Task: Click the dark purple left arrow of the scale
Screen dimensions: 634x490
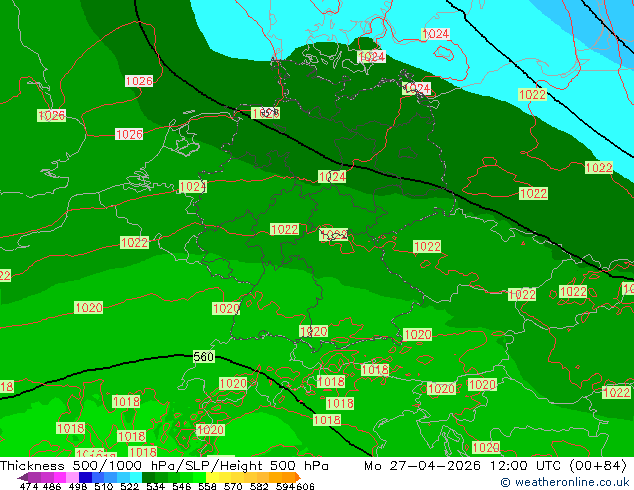Action: click(23, 477)
